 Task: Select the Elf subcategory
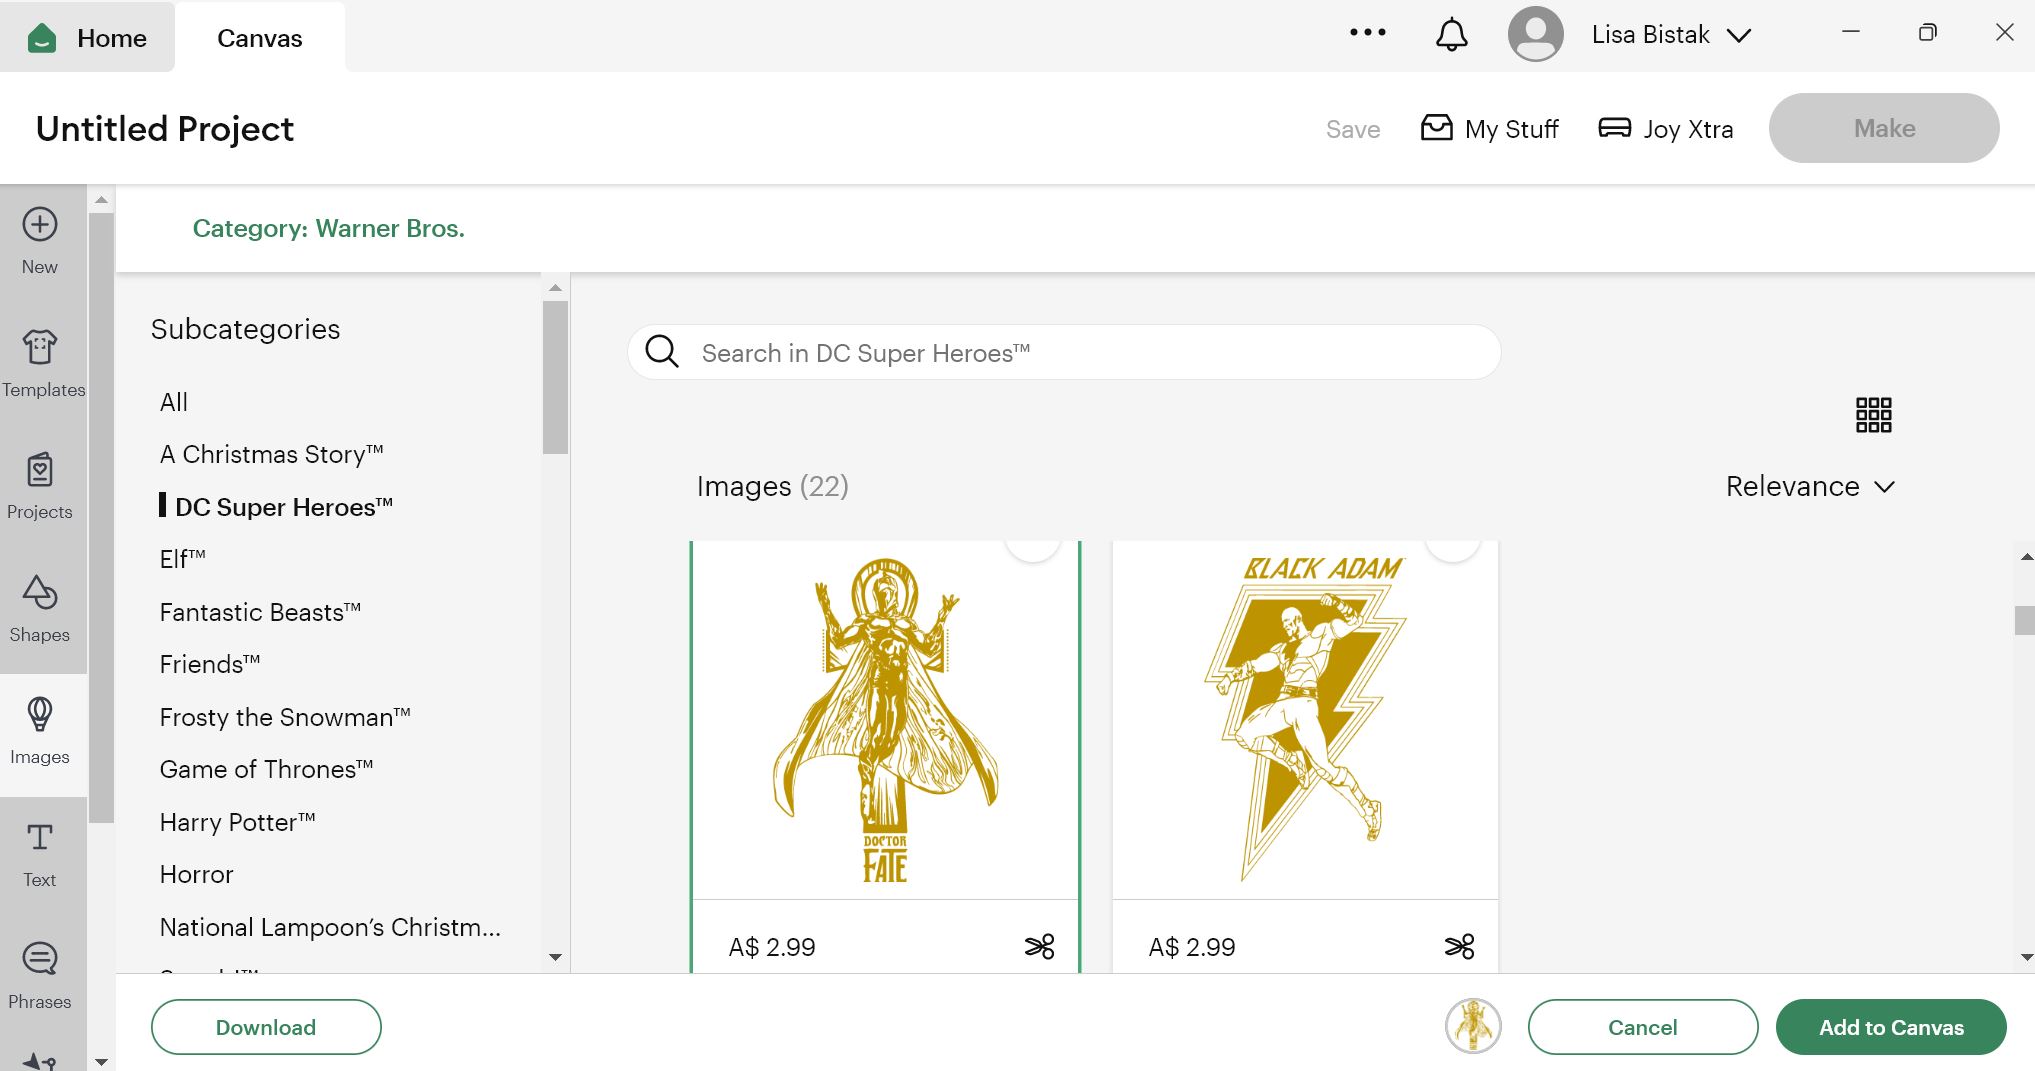point(183,559)
